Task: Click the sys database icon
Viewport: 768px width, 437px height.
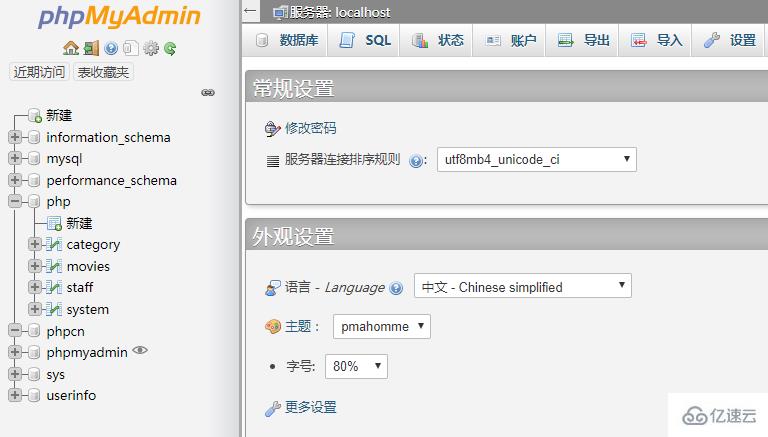Action: pos(34,374)
